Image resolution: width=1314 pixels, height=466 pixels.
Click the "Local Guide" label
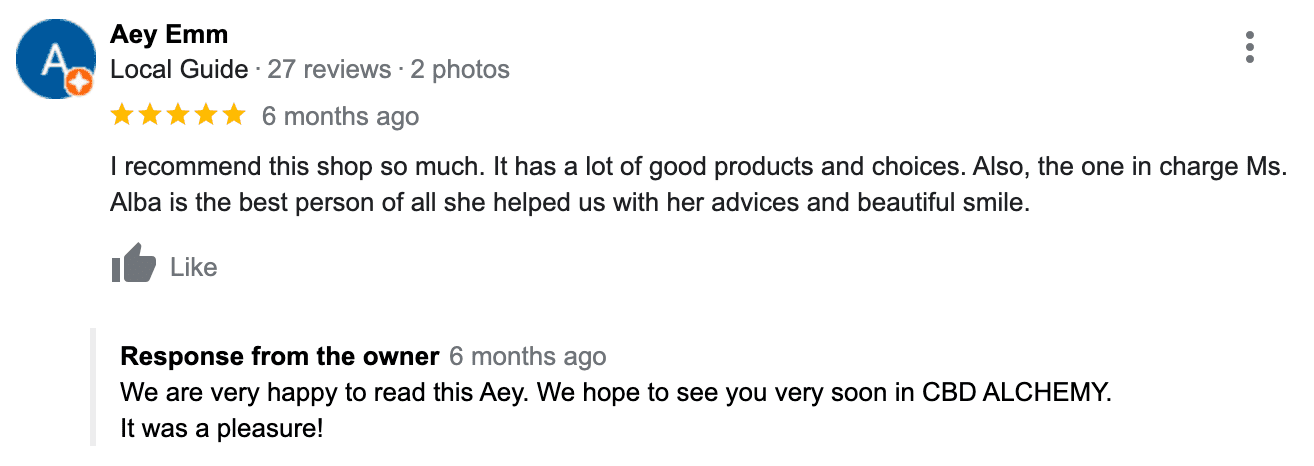[x=179, y=70]
